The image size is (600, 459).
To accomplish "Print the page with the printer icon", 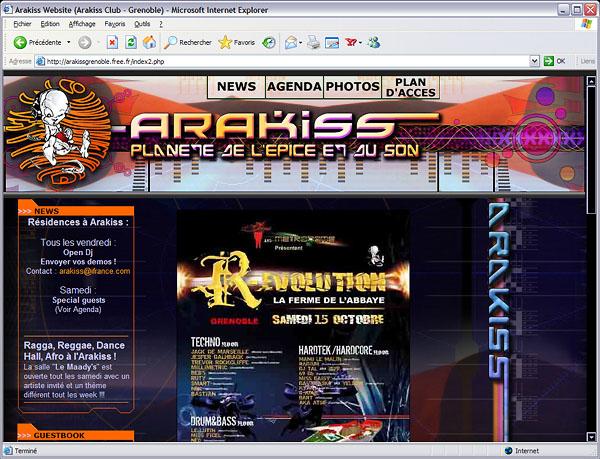I will pyautogui.click(x=313, y=42).
